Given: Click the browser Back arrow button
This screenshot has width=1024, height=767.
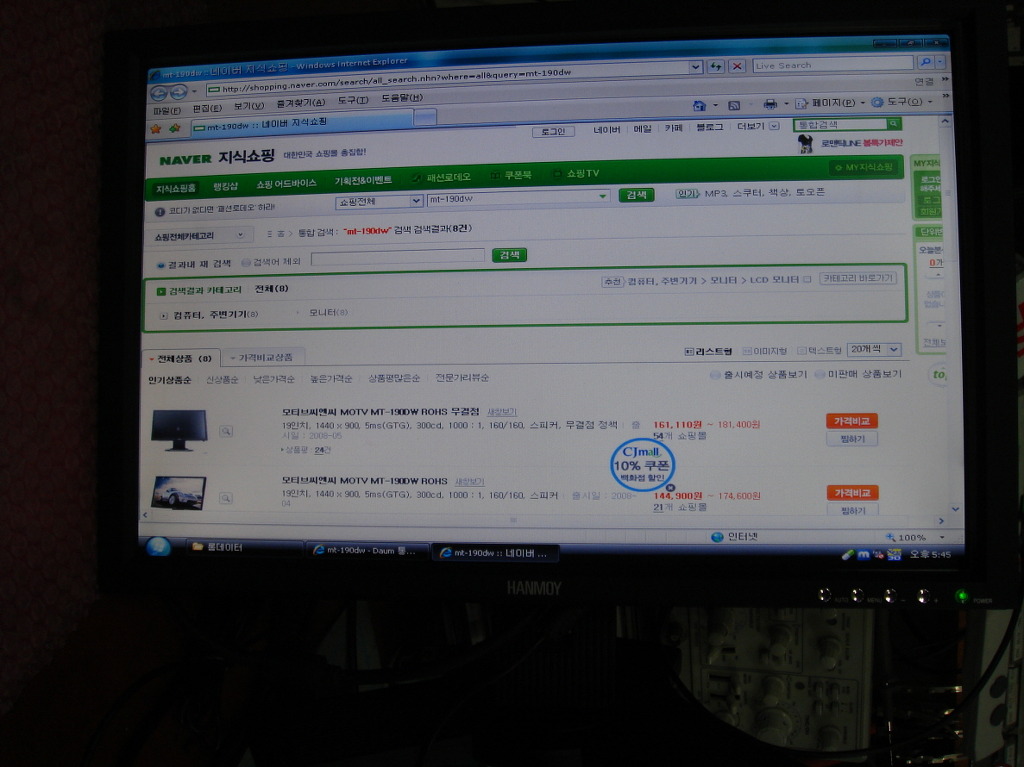Looking at the screenshot, I should (159, 93).
